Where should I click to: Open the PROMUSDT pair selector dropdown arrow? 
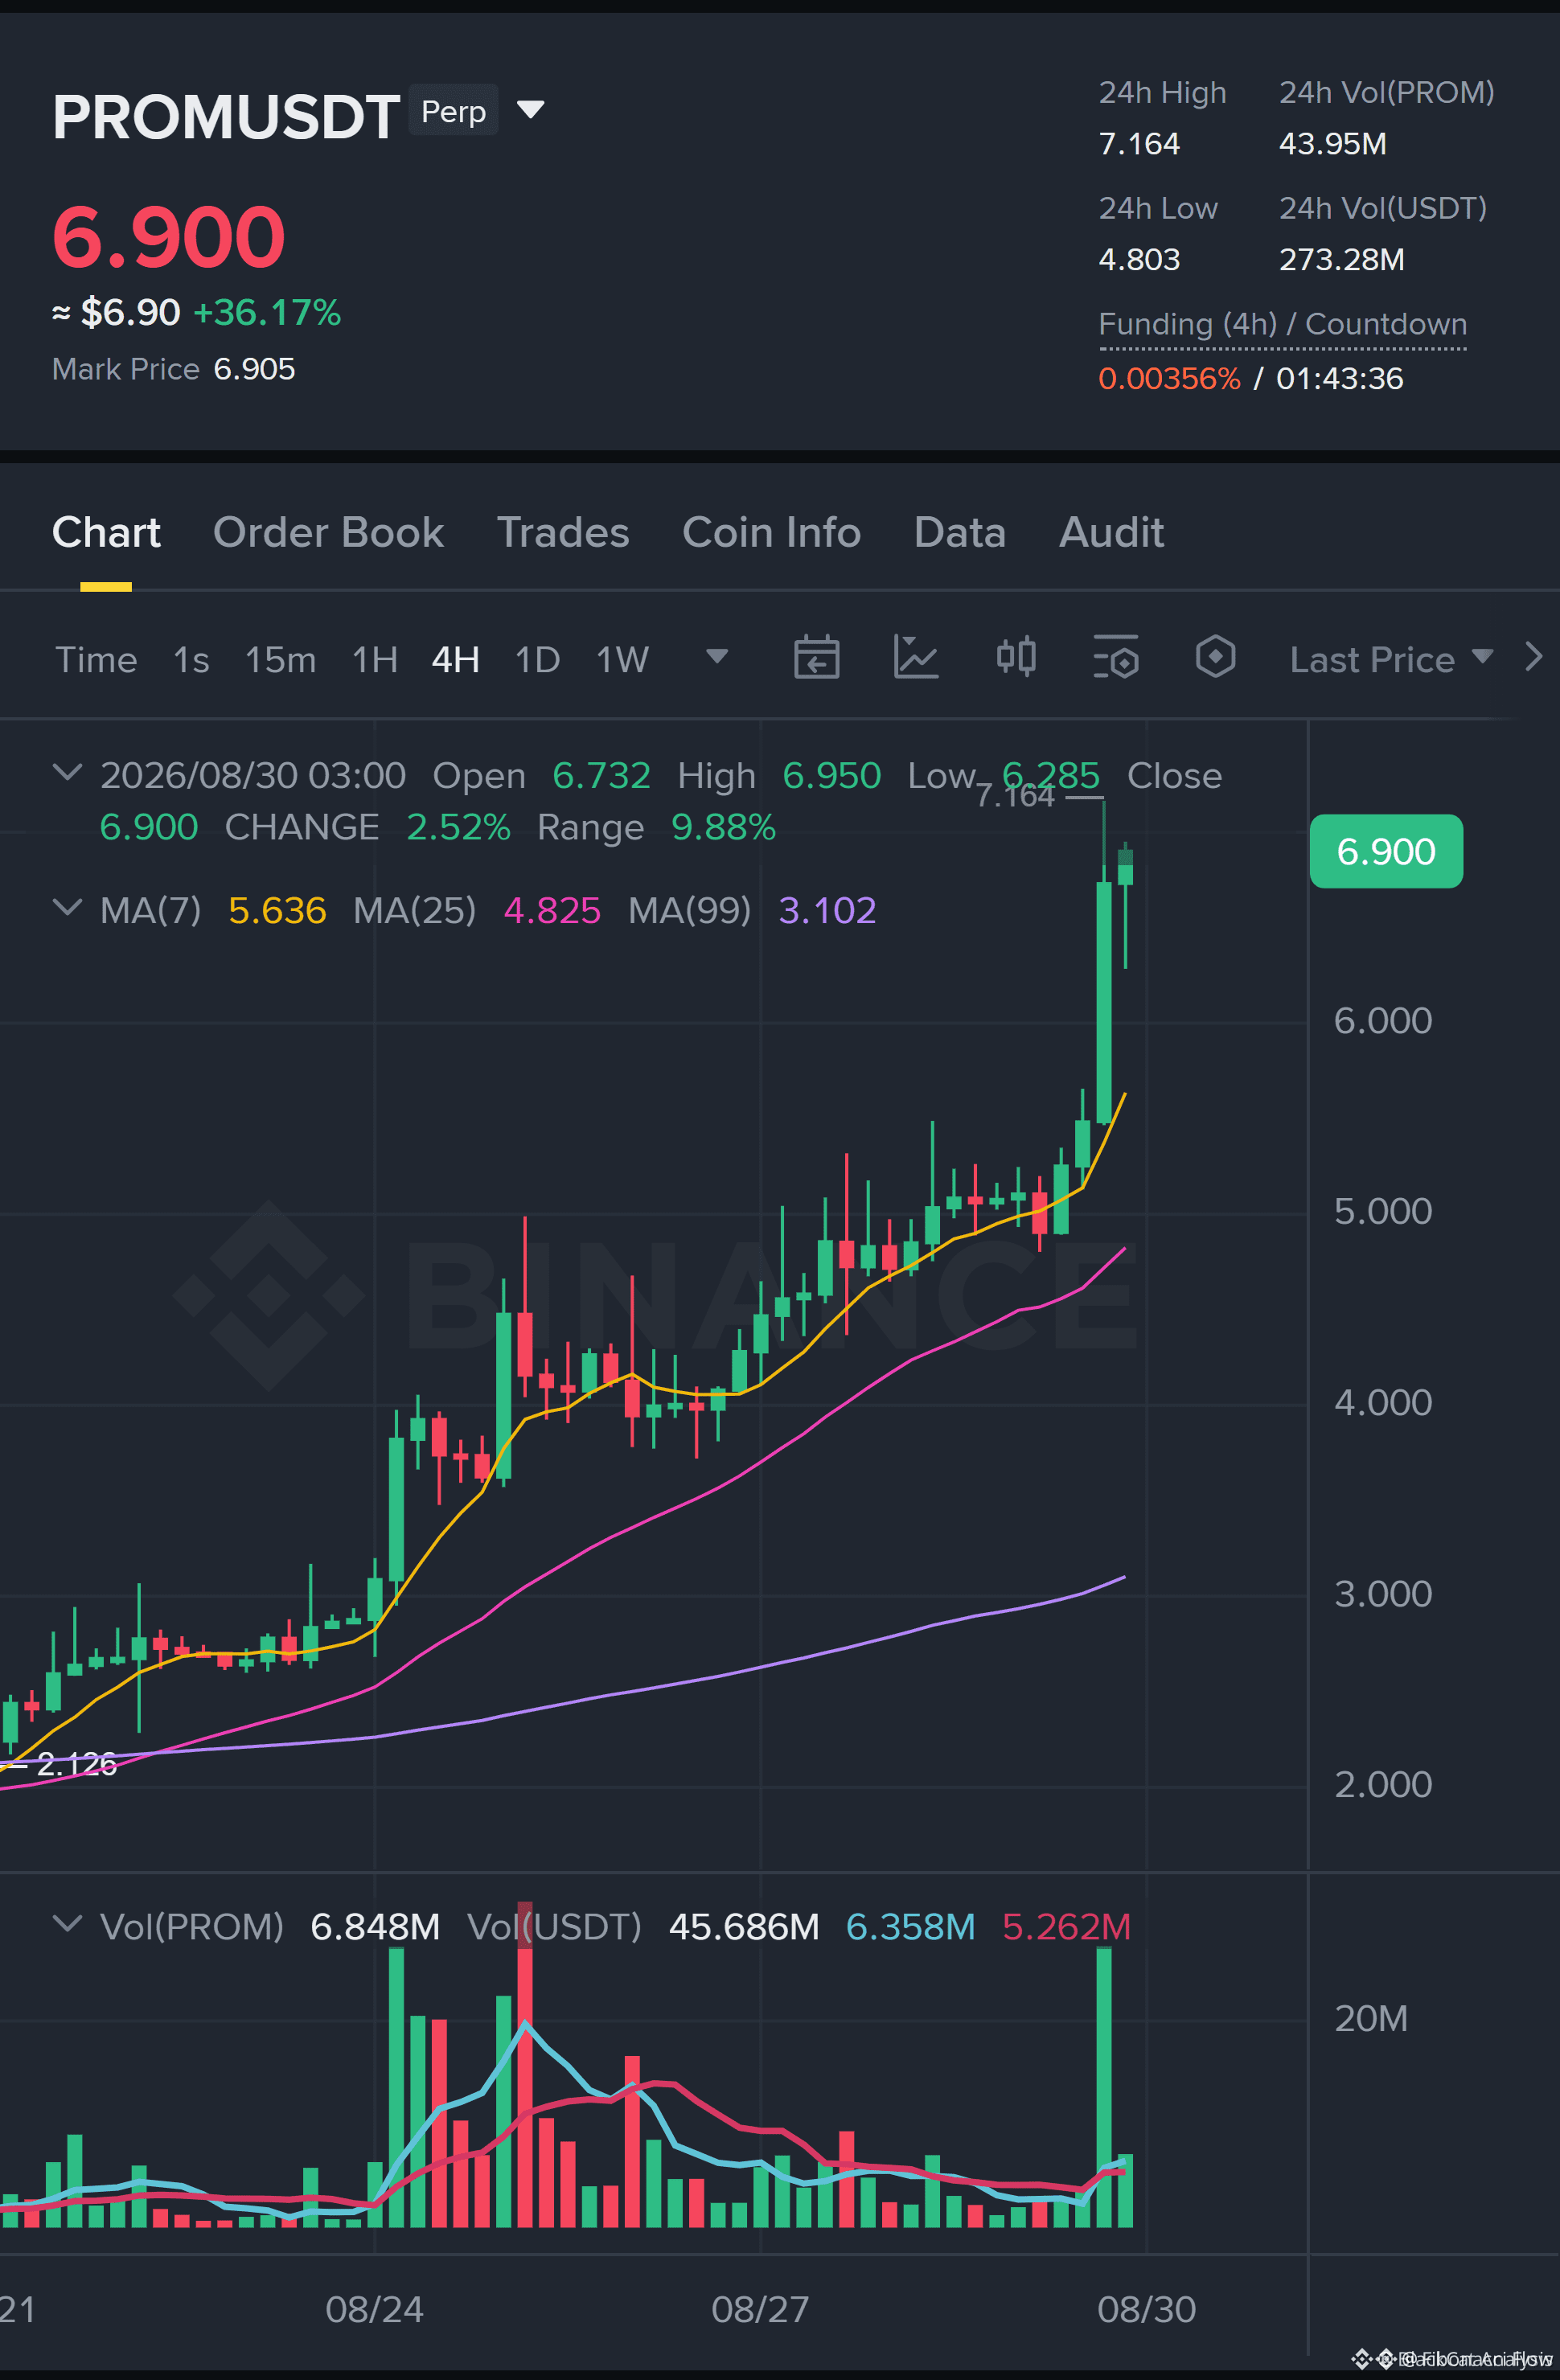coord(530,109)
